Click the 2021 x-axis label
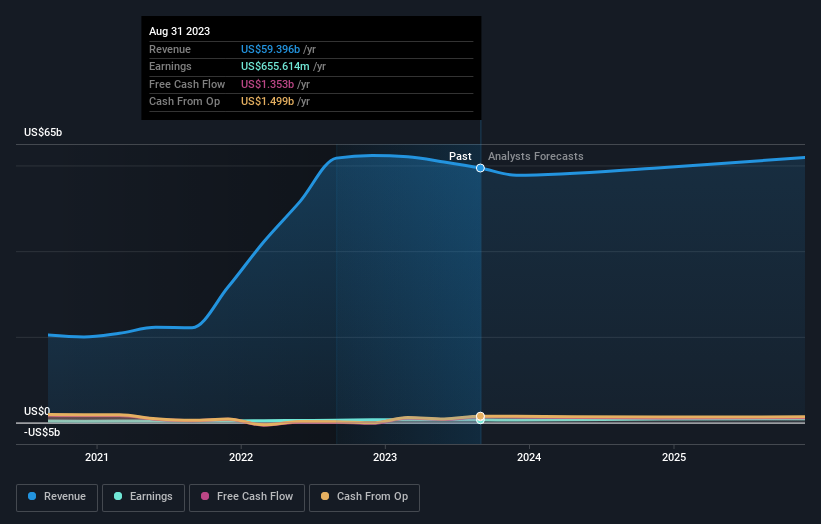Screen dimensions: 821x524 tap(97, 457)
